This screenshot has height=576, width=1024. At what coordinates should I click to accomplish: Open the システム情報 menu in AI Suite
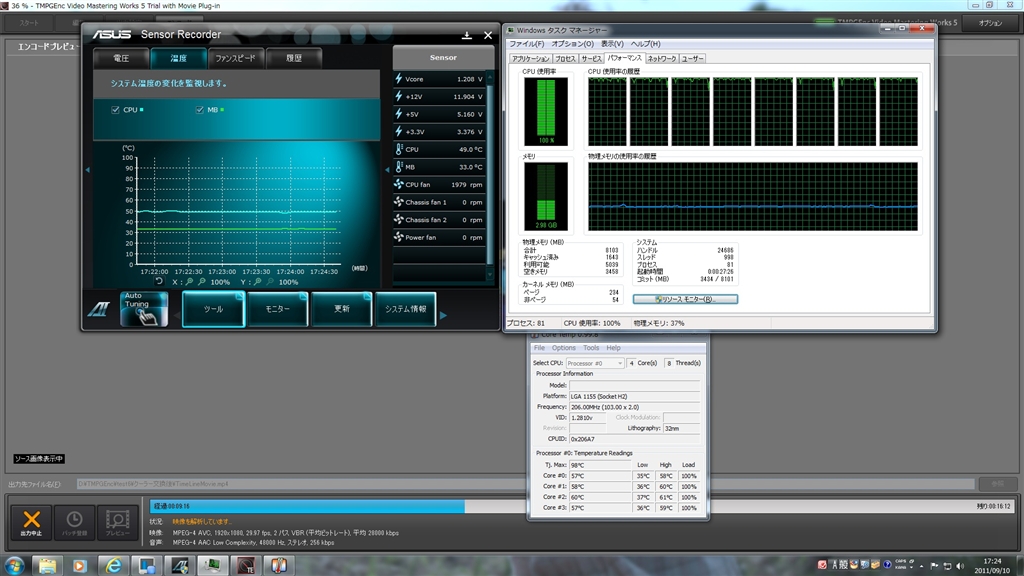[x=406, y=309]
